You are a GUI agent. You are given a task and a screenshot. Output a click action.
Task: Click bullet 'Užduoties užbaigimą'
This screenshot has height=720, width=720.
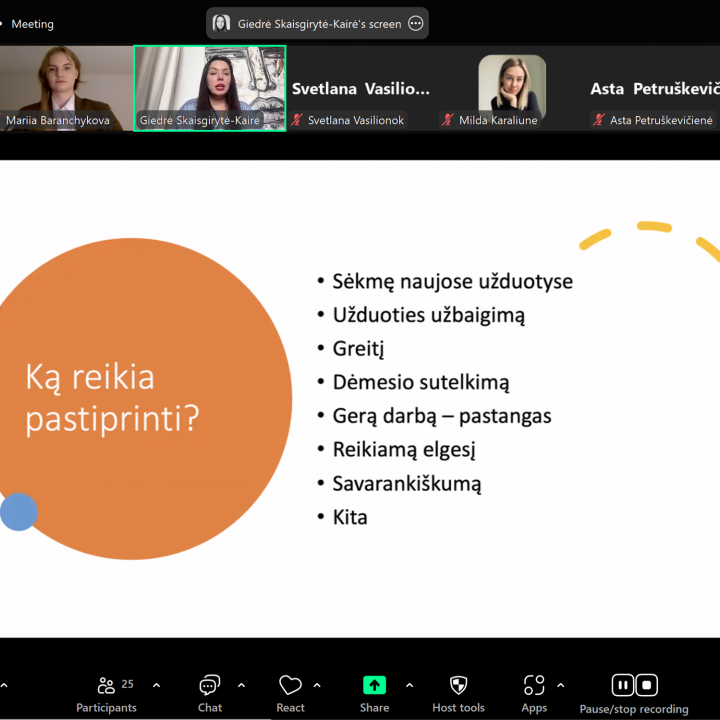428,315
